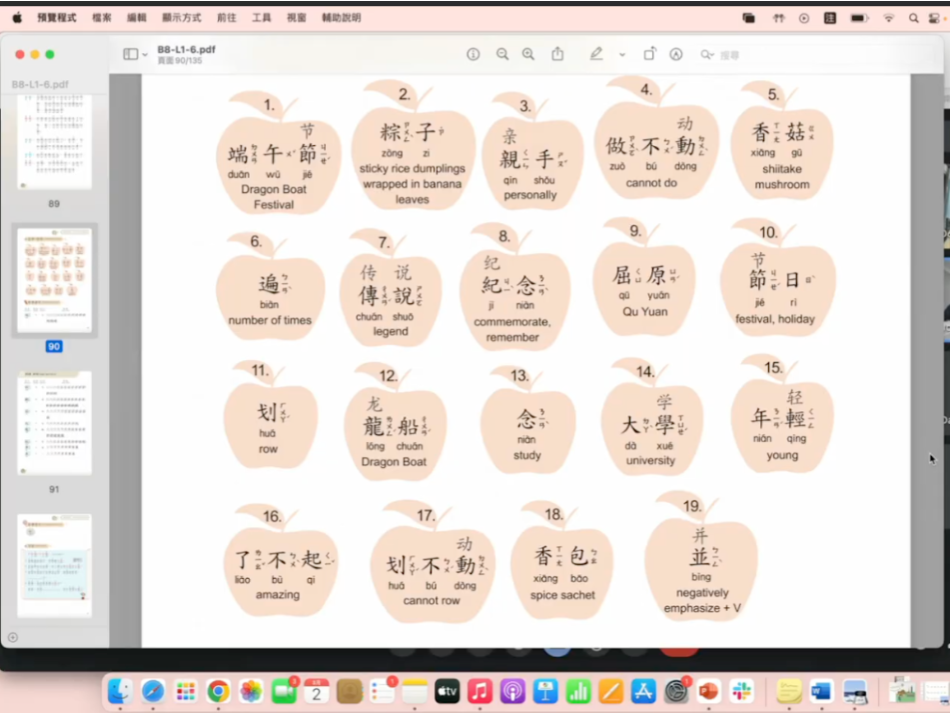
Task: Open the sidebar view options dropdown
Action: 134,54
